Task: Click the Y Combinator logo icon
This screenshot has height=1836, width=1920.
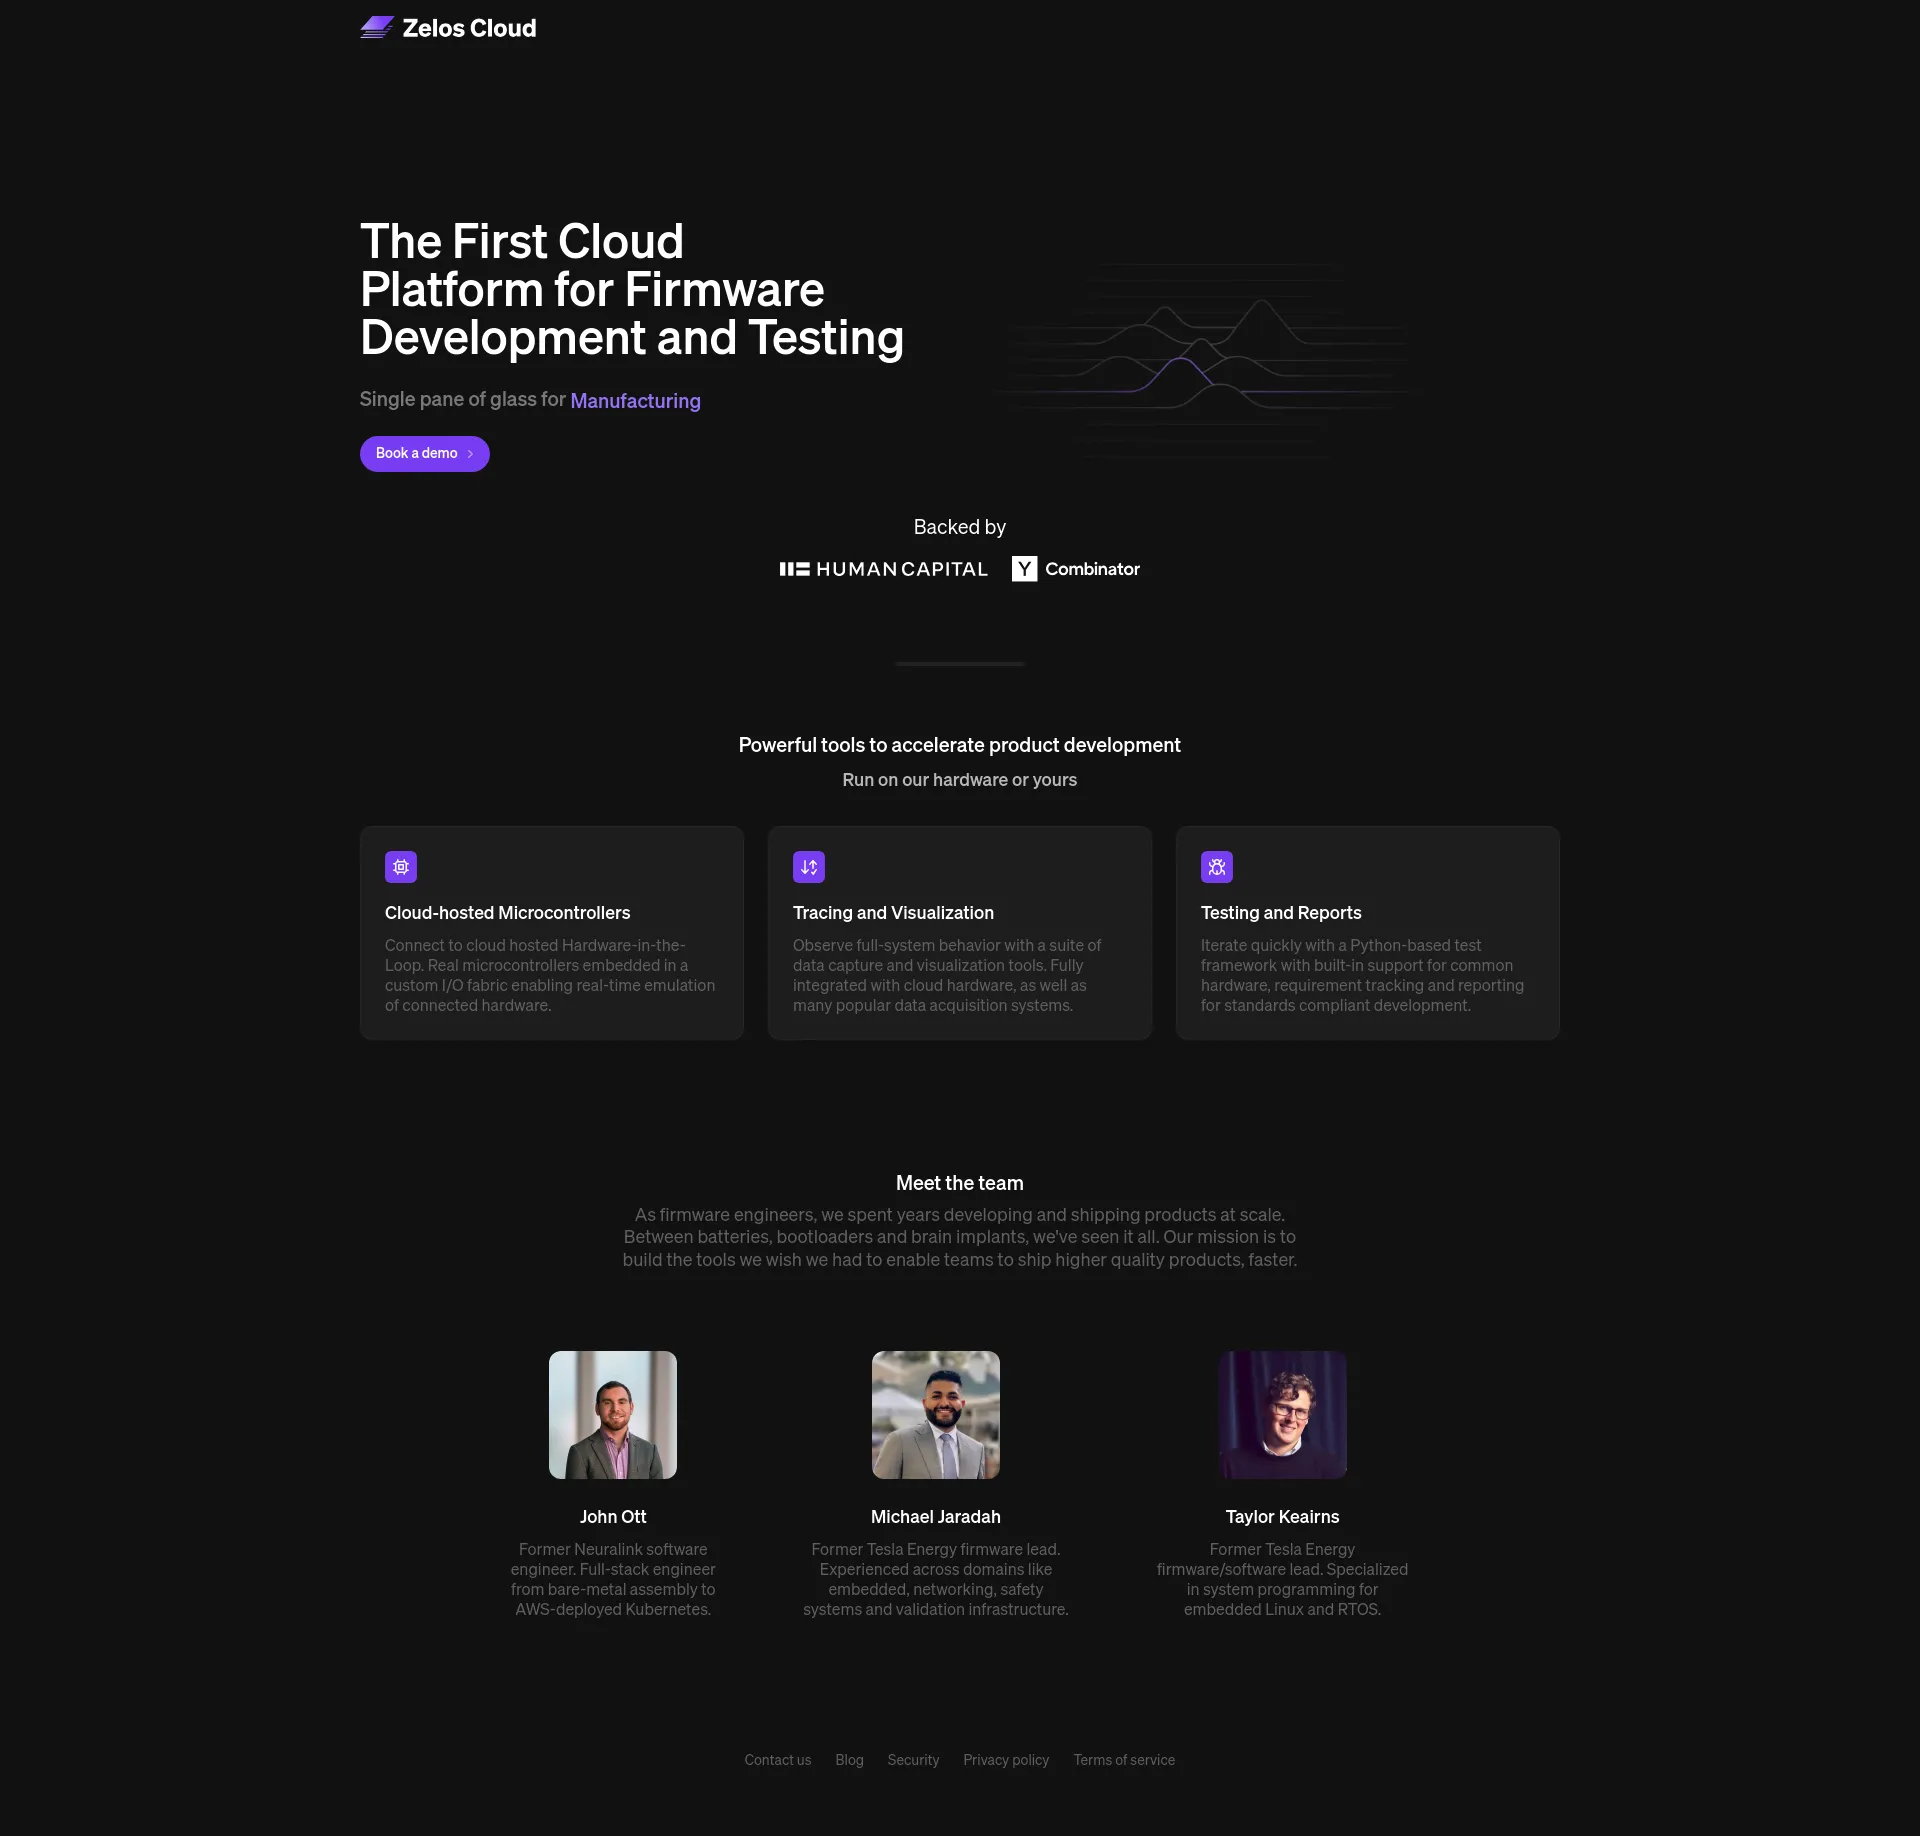Action: (1022, 567)
